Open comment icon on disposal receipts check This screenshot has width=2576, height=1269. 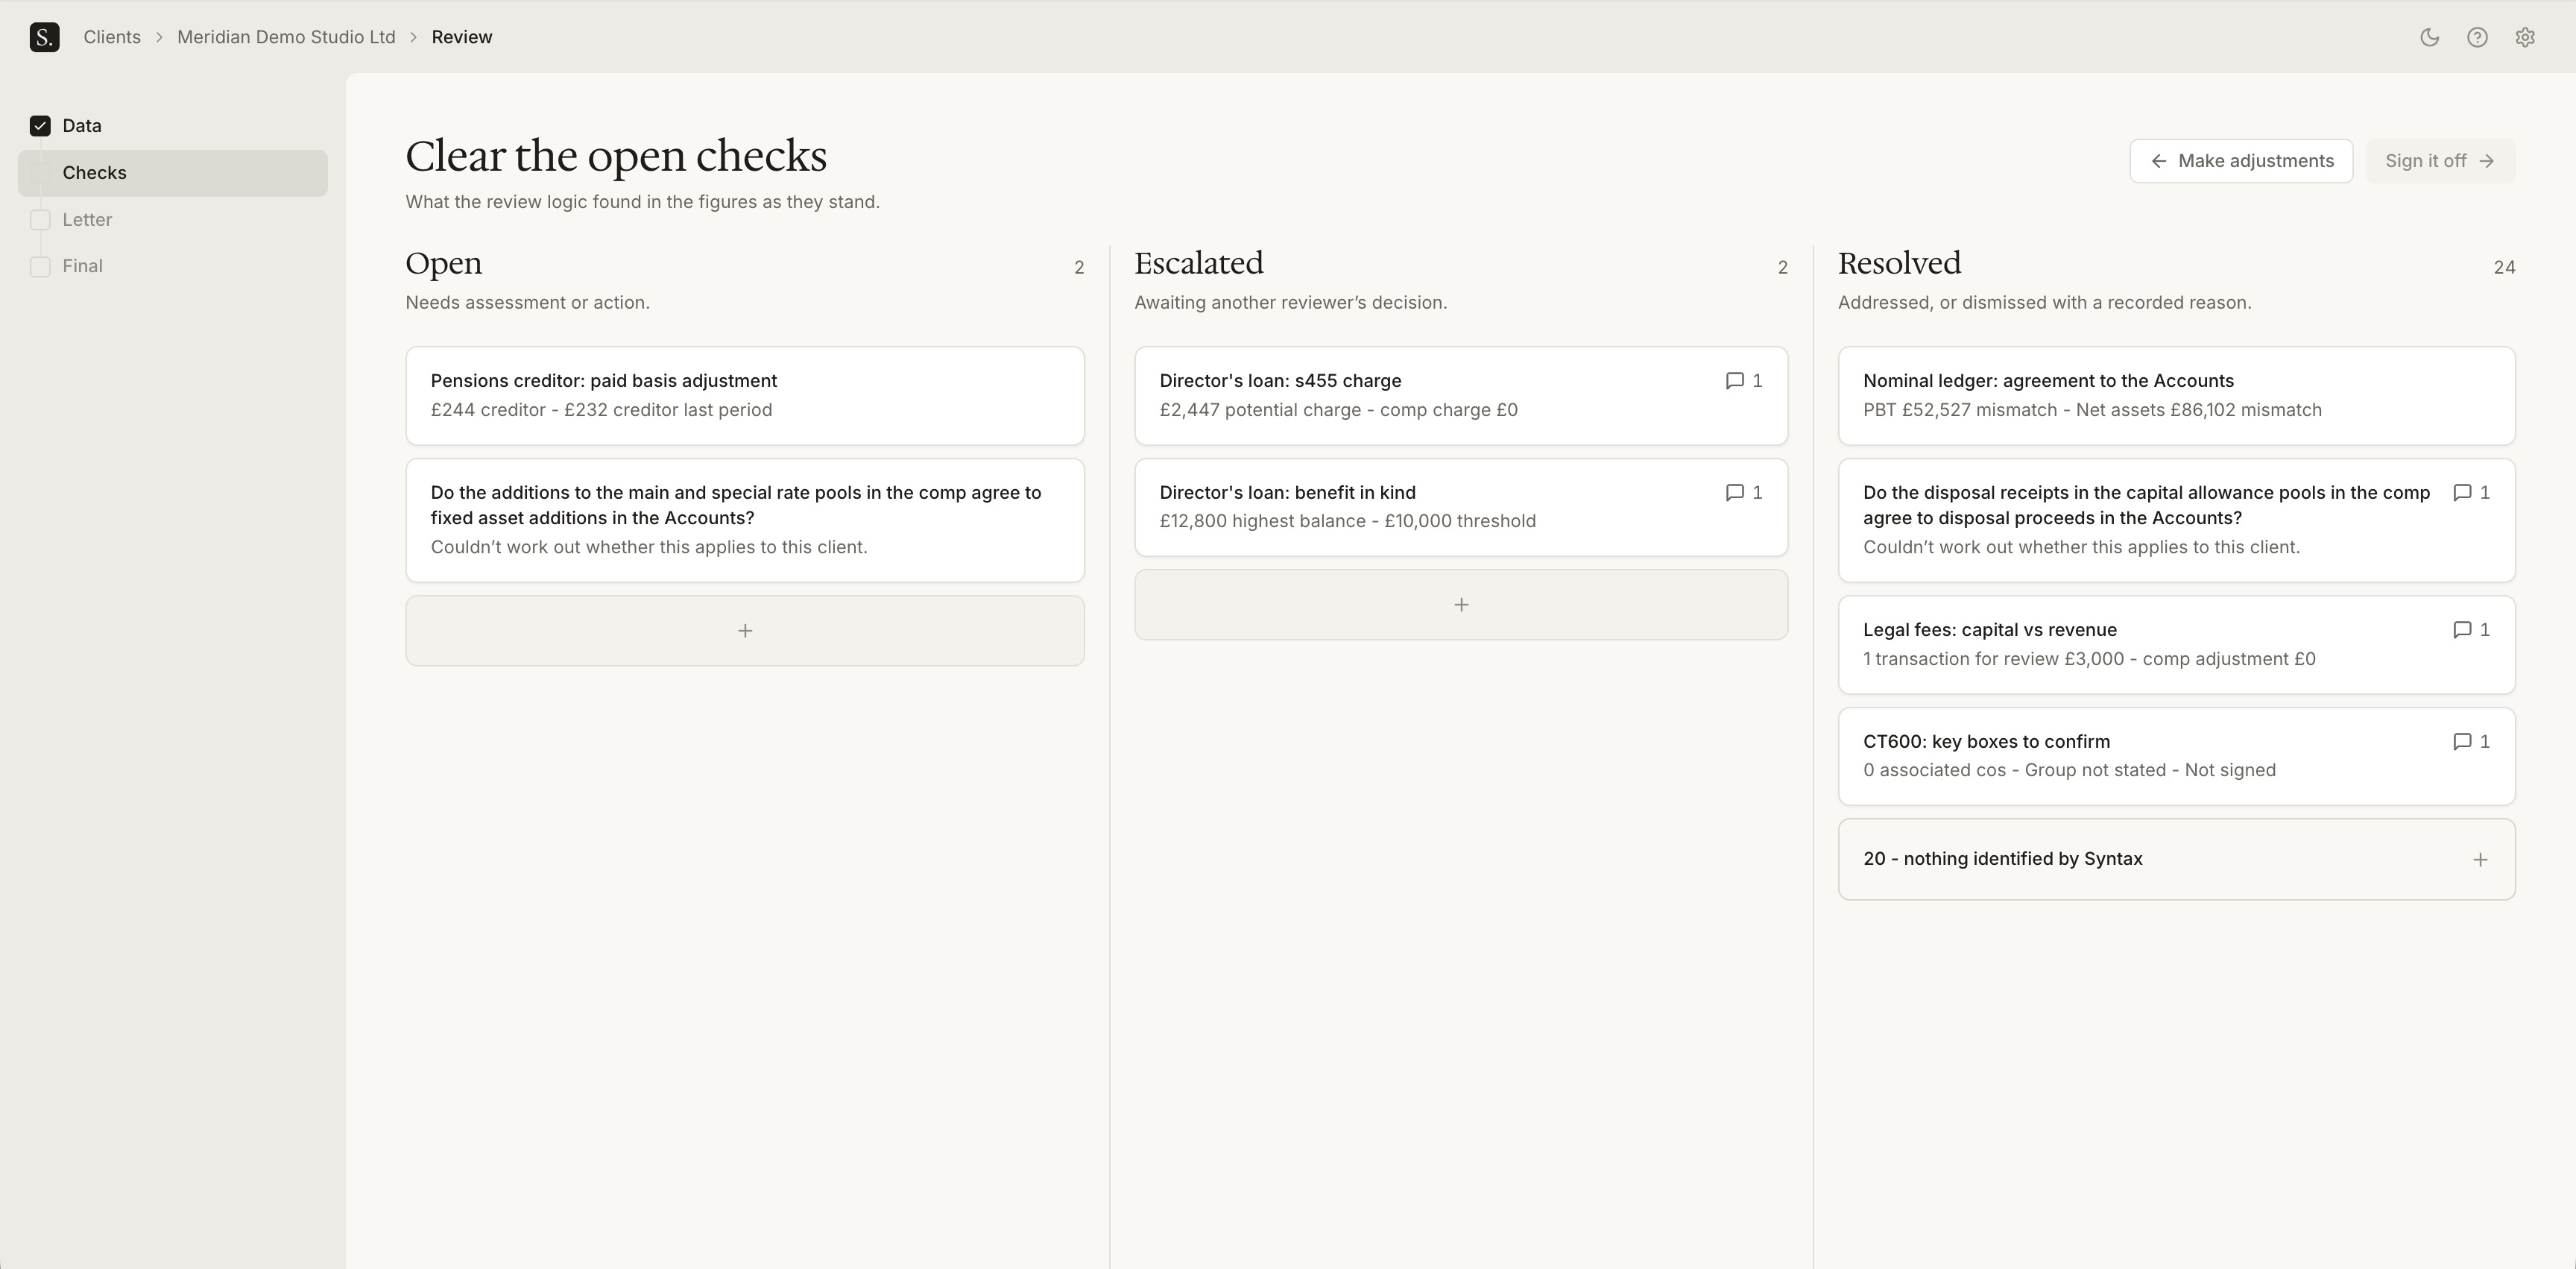[2462, 493]
